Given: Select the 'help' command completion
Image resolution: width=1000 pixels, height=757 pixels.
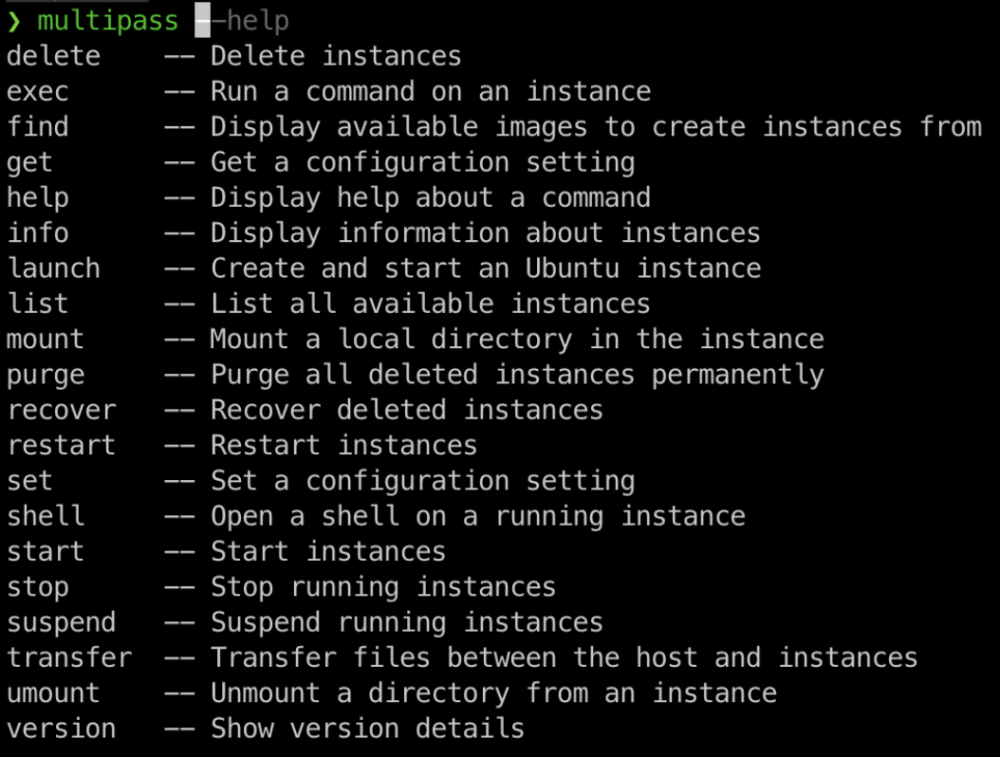Looking at the screenshot, I should point(38,198).
